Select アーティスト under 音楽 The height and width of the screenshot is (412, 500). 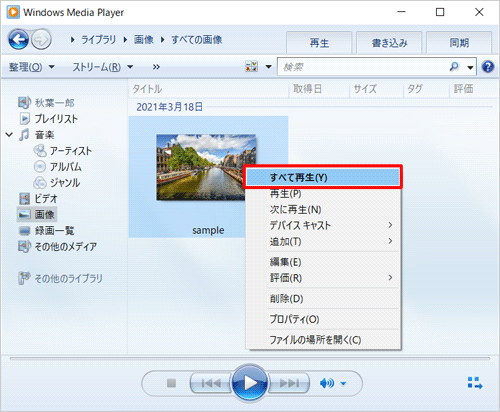click(71, 151)
